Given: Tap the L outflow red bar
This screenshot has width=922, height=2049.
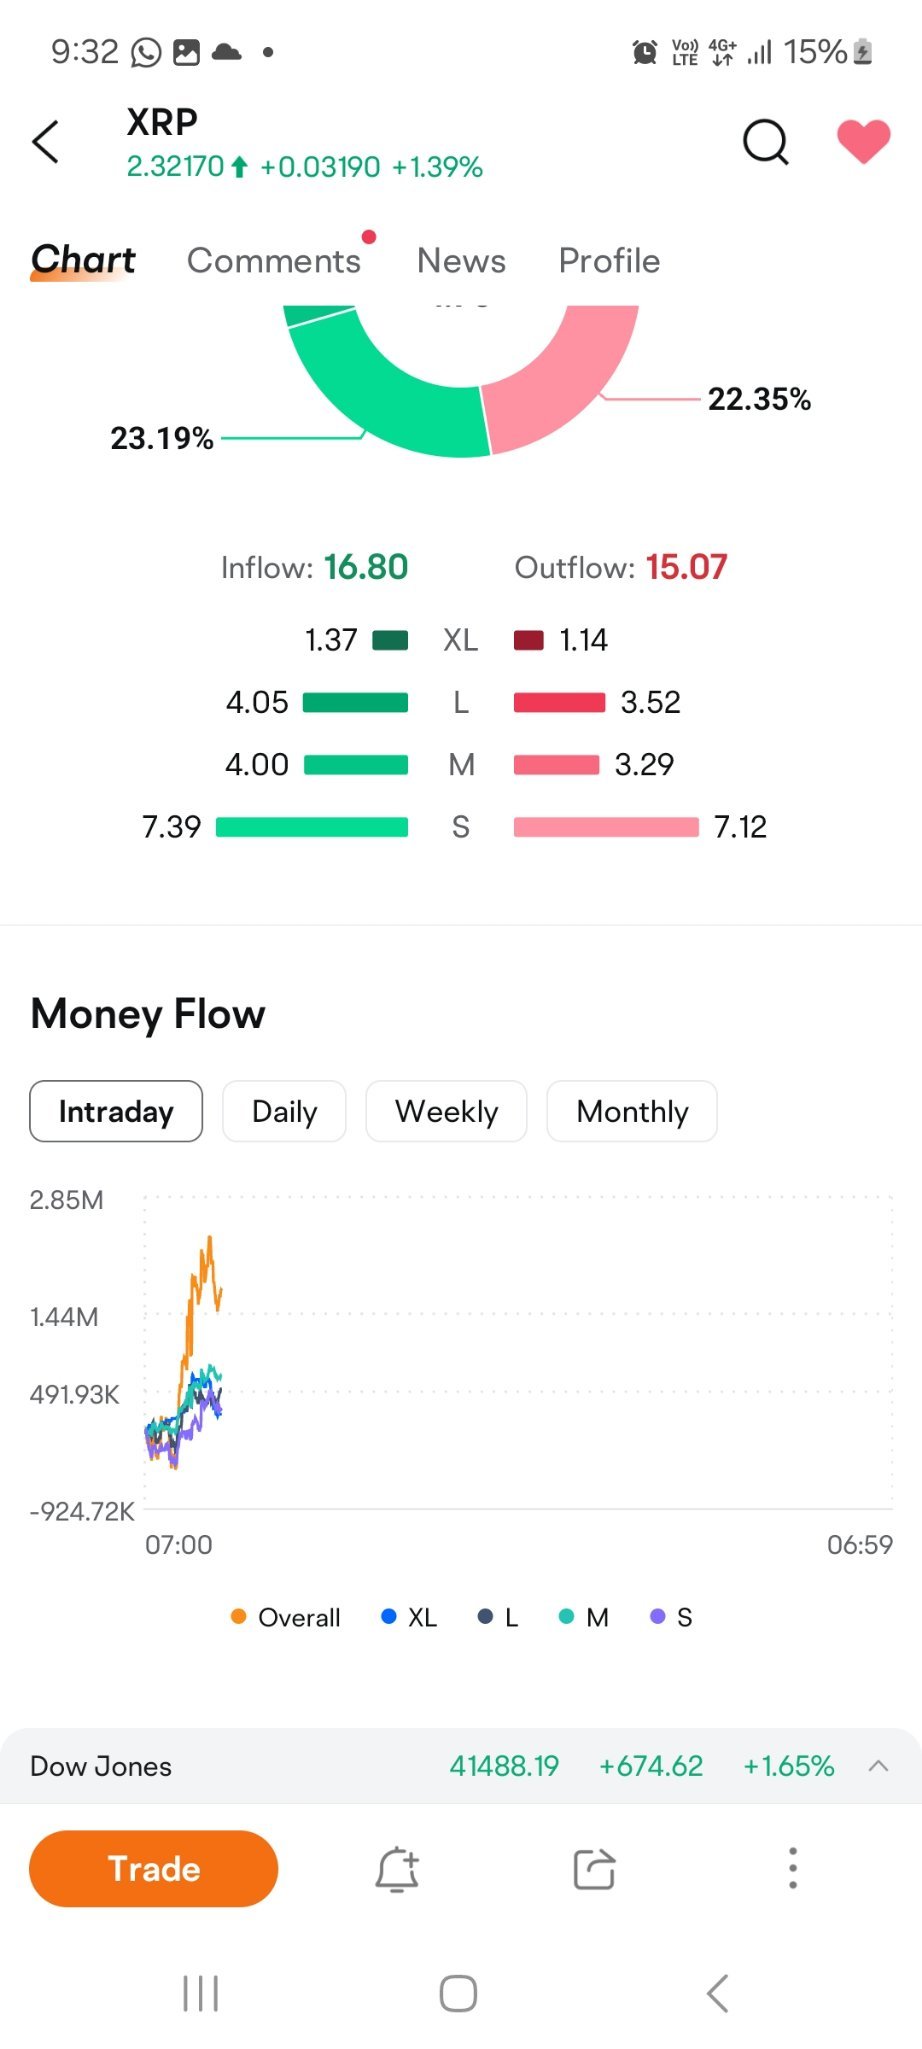Looking at the screenshot, I should 559,702.
